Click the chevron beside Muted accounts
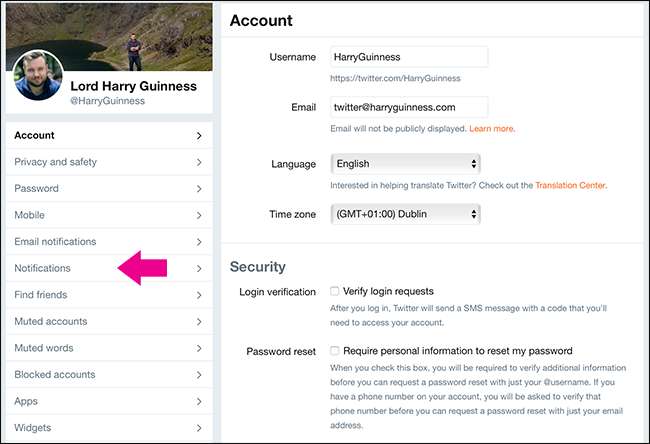The height and width of the screenshot is (444, 650). pos(199,322)
